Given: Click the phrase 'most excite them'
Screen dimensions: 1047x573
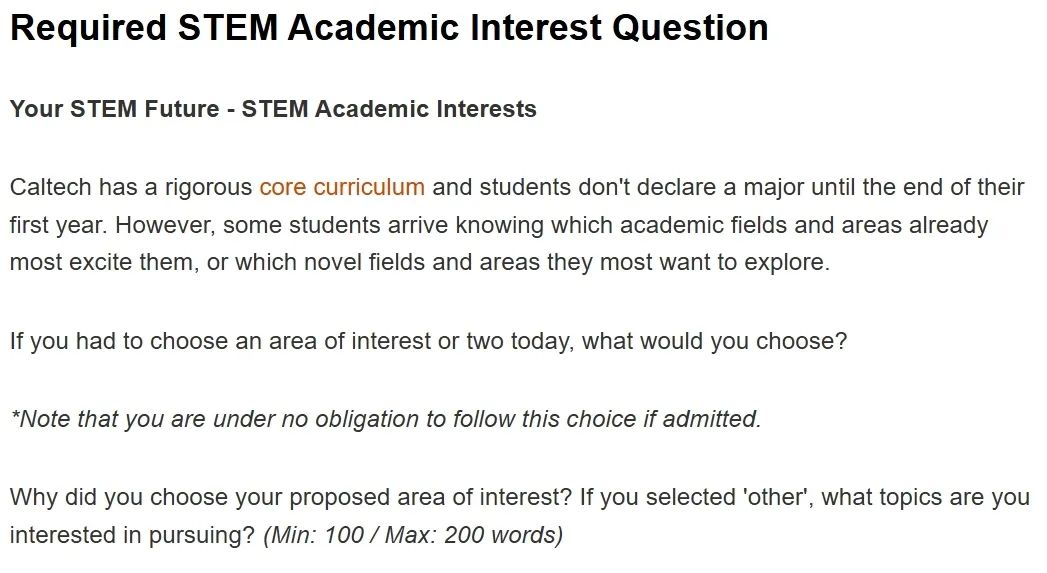Looking at the screenshot, I should (103, 262).
